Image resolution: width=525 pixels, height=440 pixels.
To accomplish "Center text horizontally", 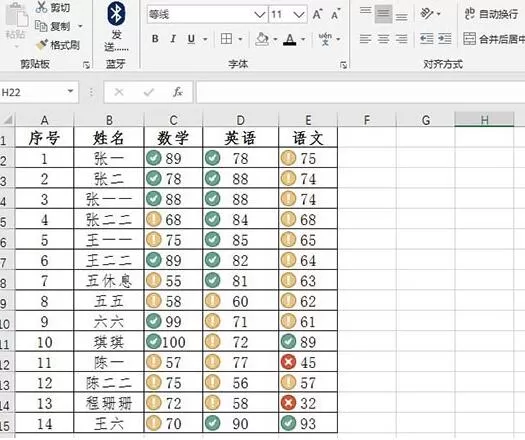I will click(x=383, y=39).
